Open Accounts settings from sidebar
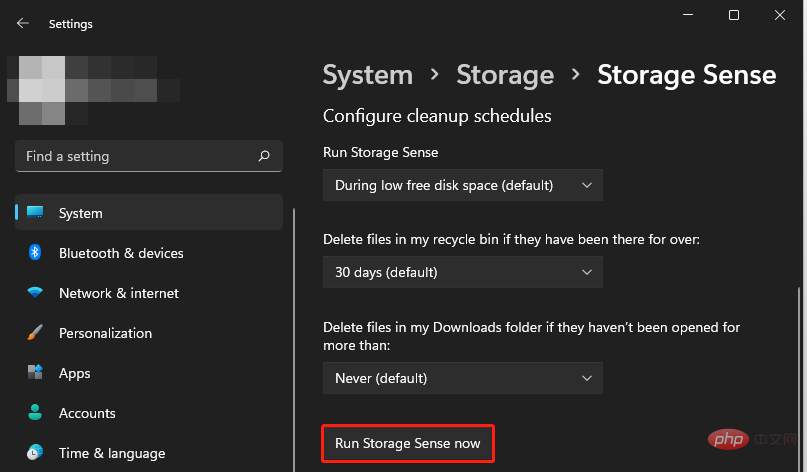 (87, 413)
